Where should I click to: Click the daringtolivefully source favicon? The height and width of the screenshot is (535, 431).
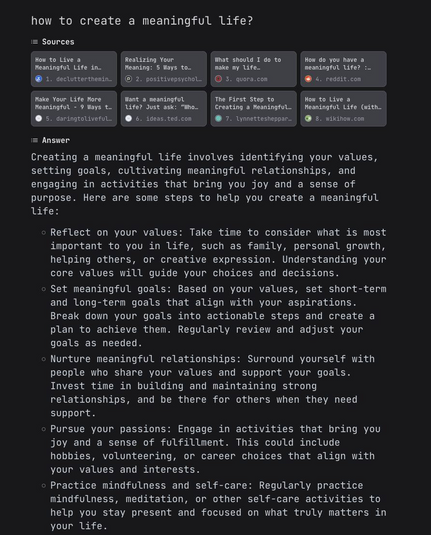pyautogui.click(x=39, y=118)
